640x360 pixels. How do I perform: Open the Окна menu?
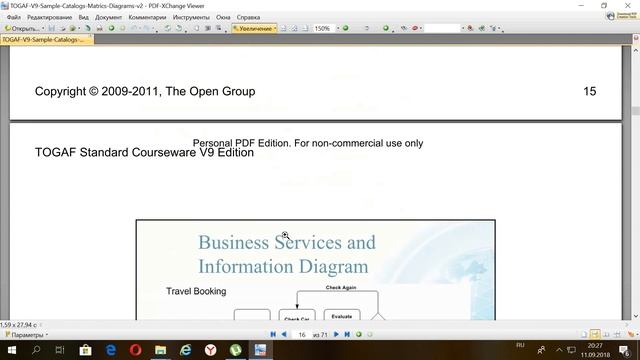[x=223, y=18]
